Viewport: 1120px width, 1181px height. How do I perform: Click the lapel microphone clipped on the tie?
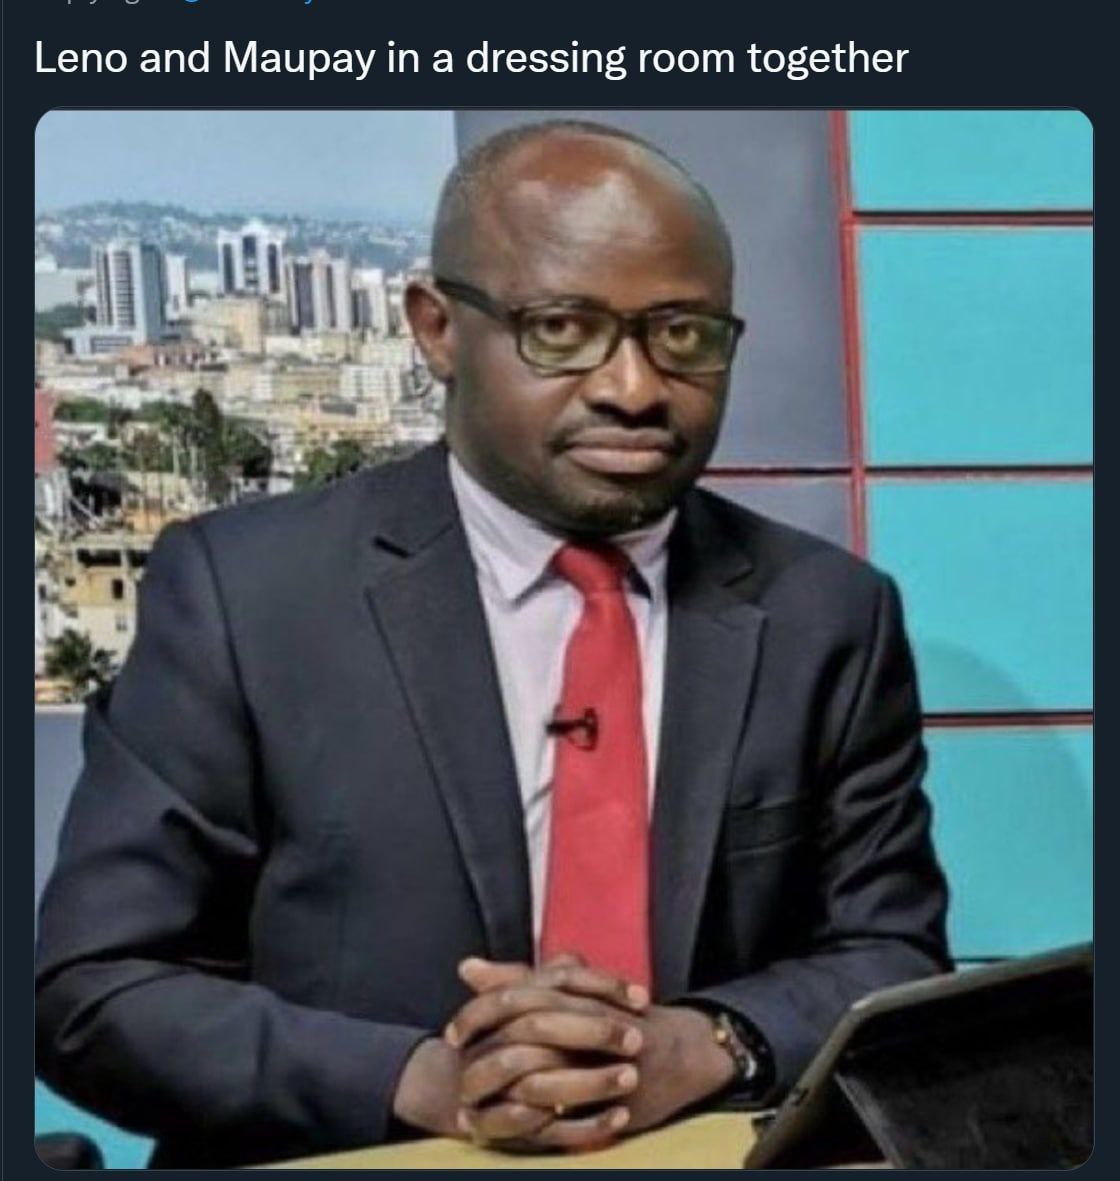(x=574, y=729)
